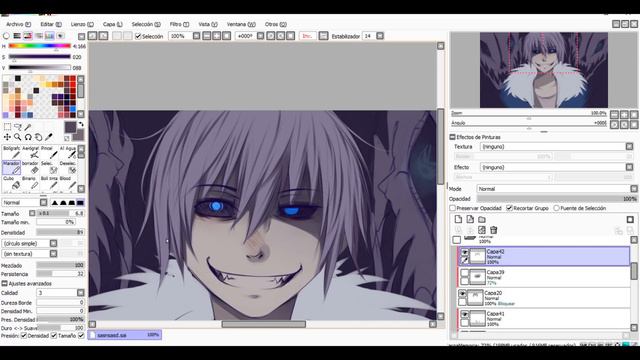
Task: Toggle Recortar Grupo checkbox
Action: pos(509,208)
